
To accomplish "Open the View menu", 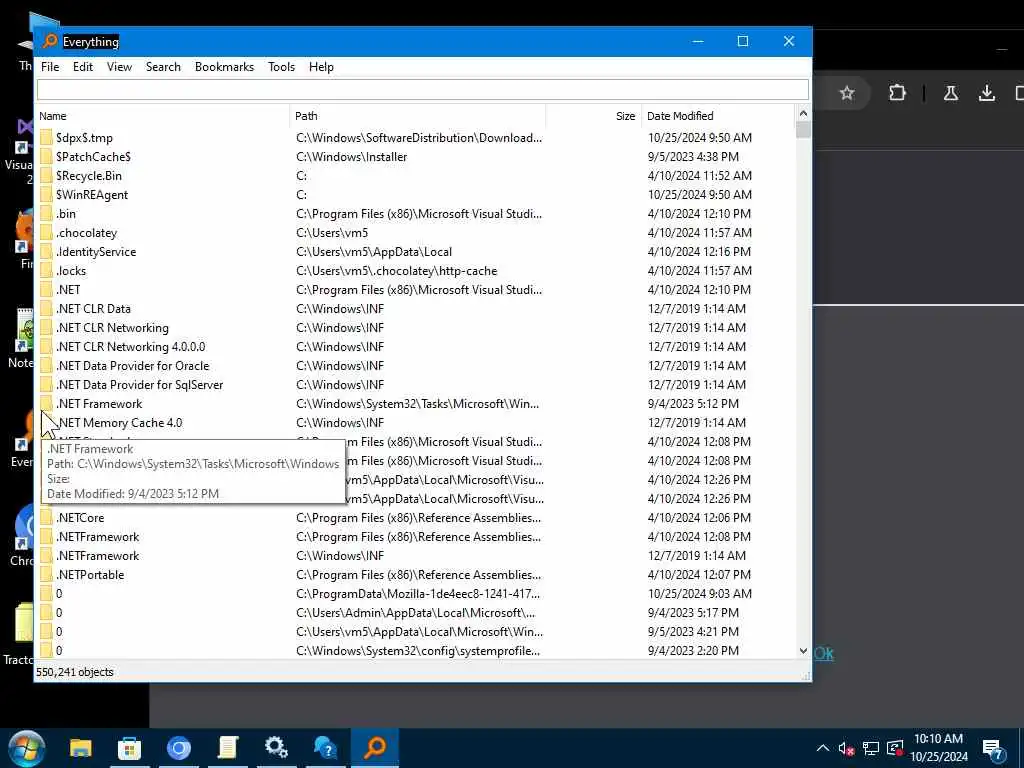I will (120, 67).
